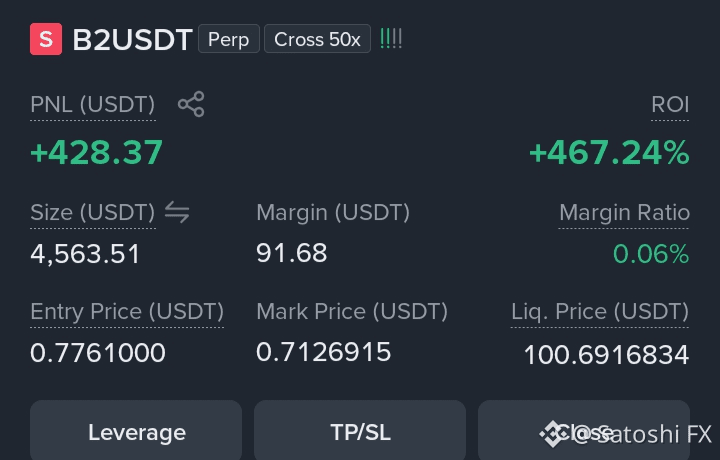Toggle size unit with swap arrows icon
The width and height of the screenshot is (720, 460).
pyautogui.click(x=177, y=212)
